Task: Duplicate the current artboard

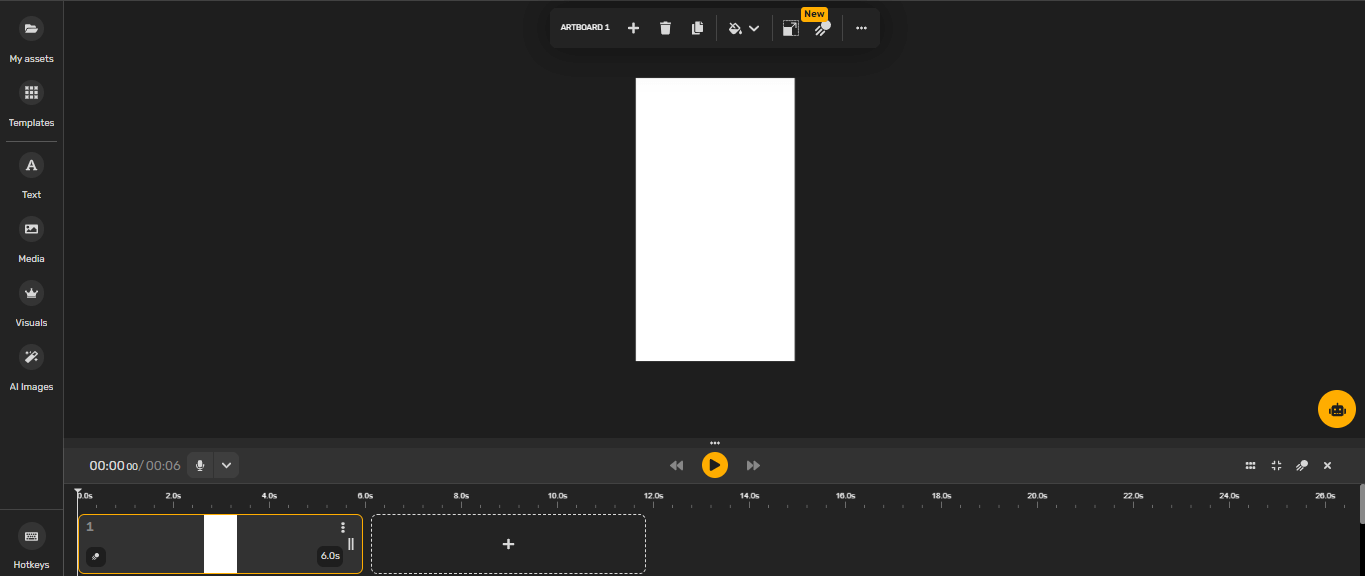Action: (697, 27)
